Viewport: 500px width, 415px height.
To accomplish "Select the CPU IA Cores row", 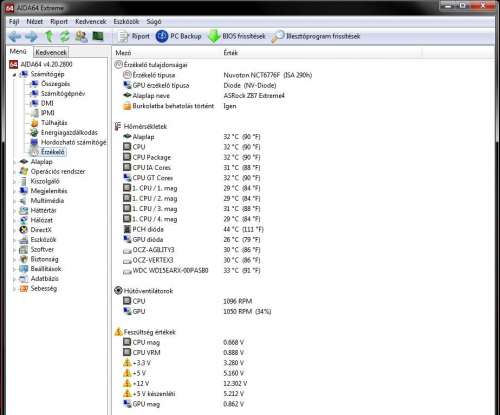I will [191, 168].
